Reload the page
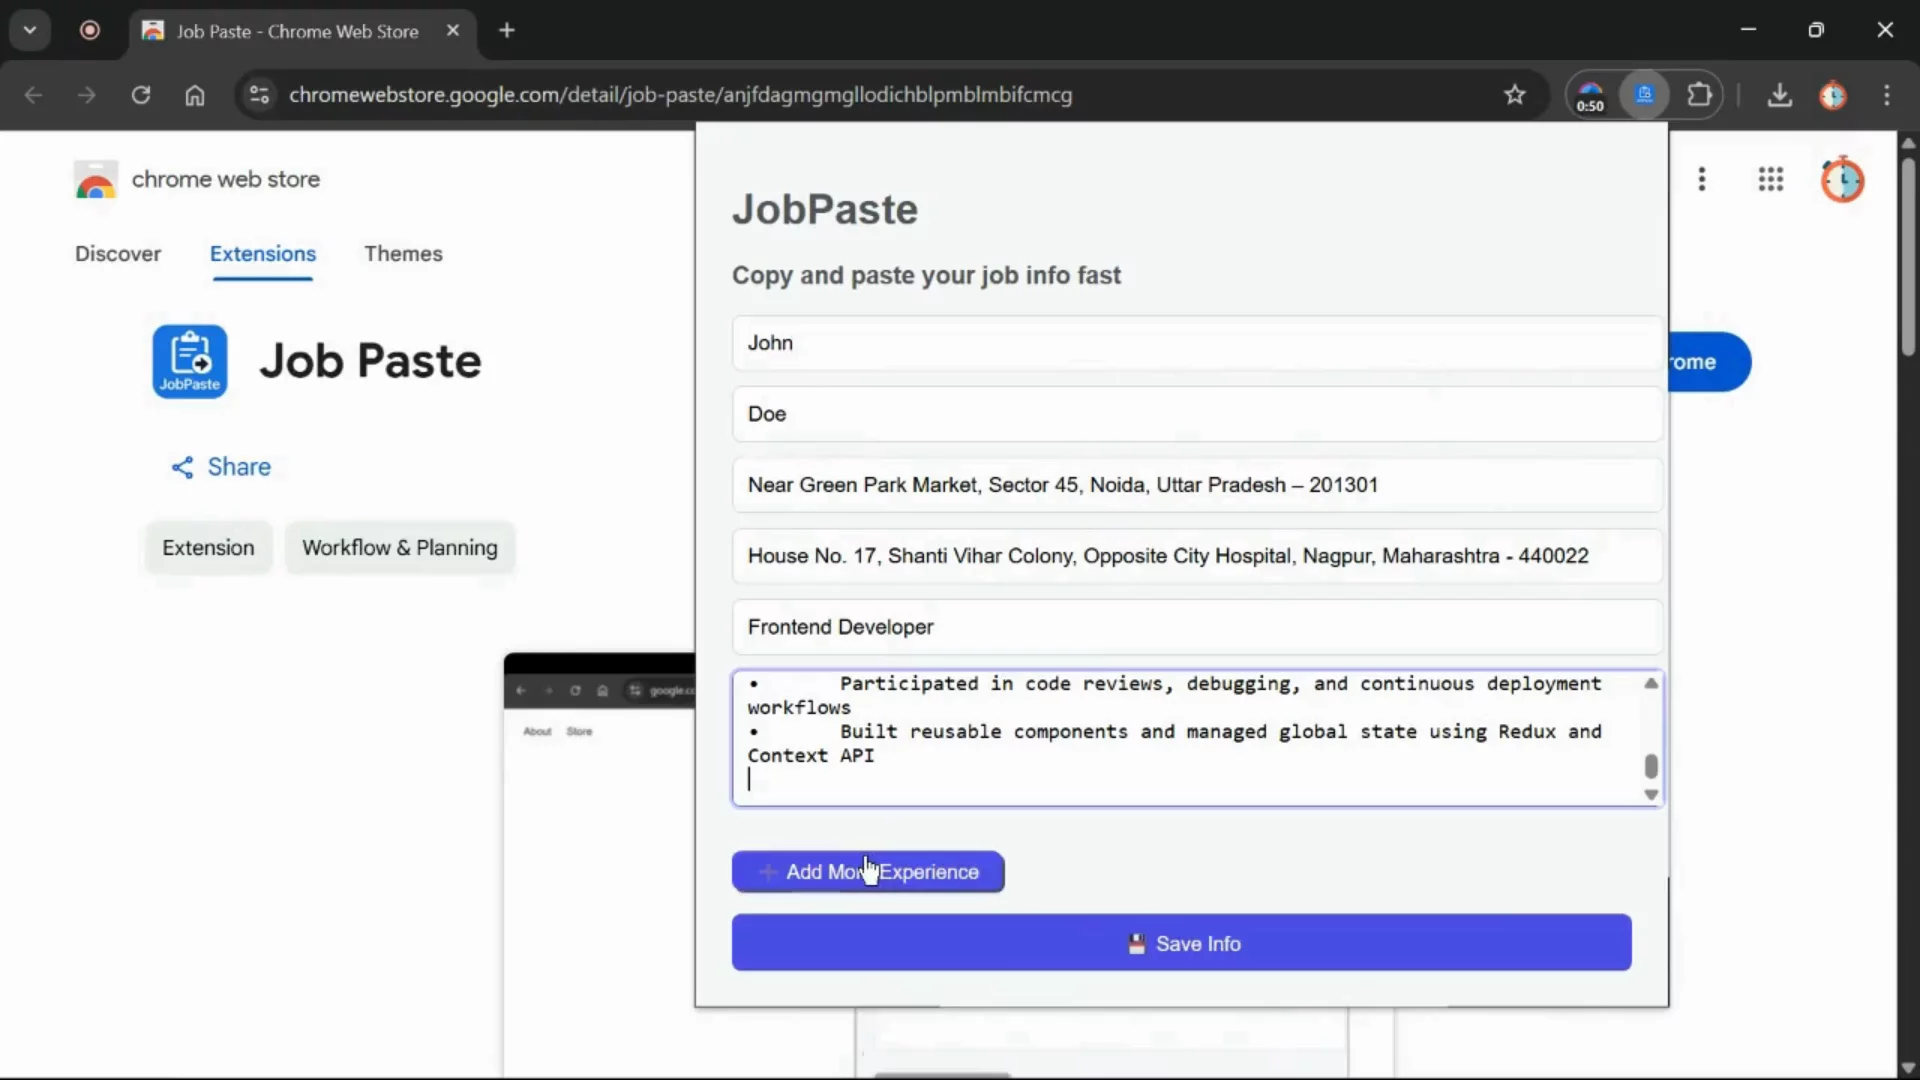Screen dimensions: 1920x1080 (x=141, y=95)
